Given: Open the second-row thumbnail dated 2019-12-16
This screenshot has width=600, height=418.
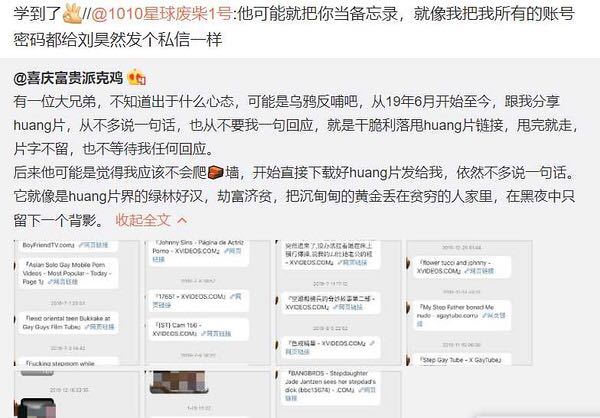Looking at the screenshot, I should point(77,394).
